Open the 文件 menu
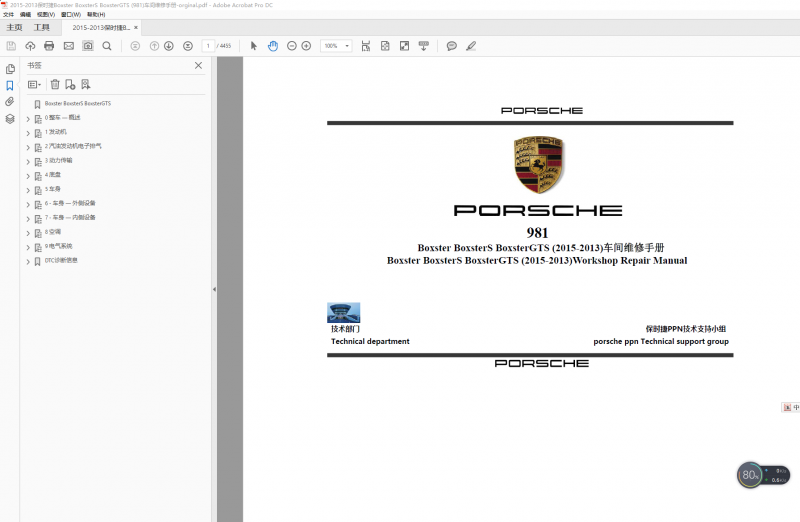 coord(9,14)
